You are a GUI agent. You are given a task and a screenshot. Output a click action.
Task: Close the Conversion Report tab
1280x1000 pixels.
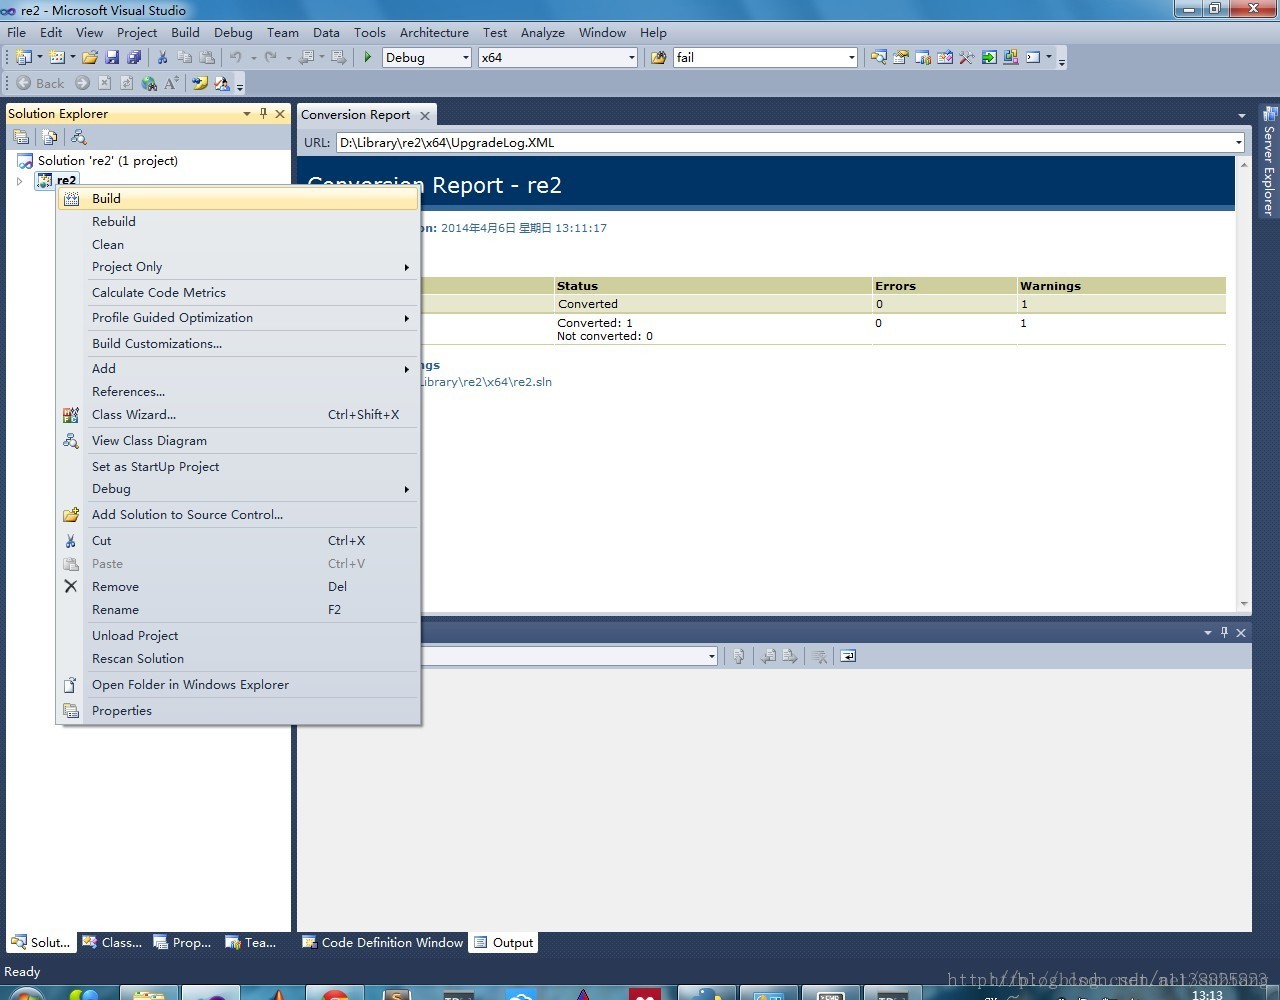point(425,115)
